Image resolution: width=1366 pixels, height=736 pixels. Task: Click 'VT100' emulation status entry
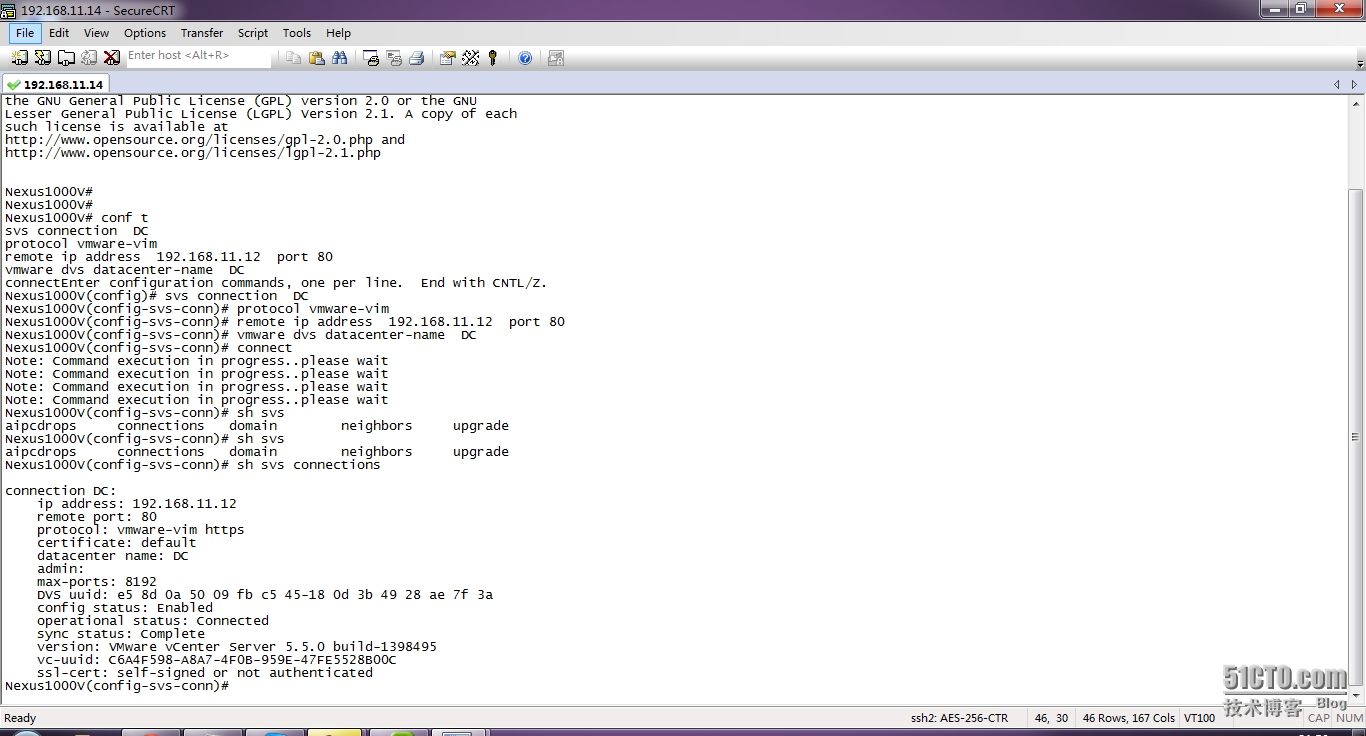pyautogui.click(x=1200, y=718)
